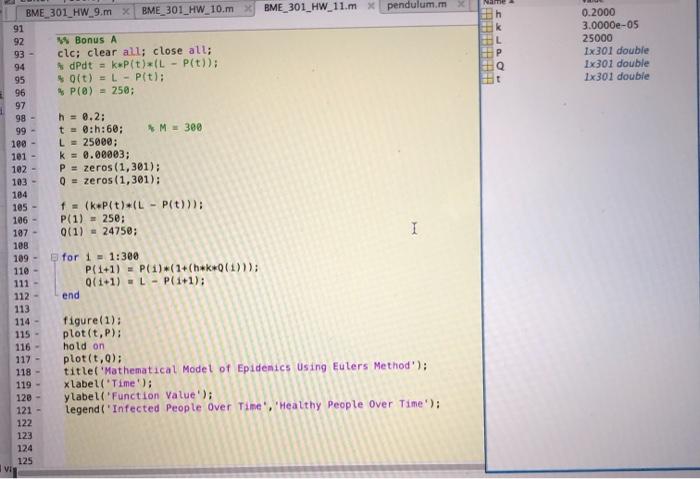Image resolution: width=700 pixels, height=479 pixels.
Task: Switch to the BME_301_HW_10.m tab
Action: (x=188, y=9)
